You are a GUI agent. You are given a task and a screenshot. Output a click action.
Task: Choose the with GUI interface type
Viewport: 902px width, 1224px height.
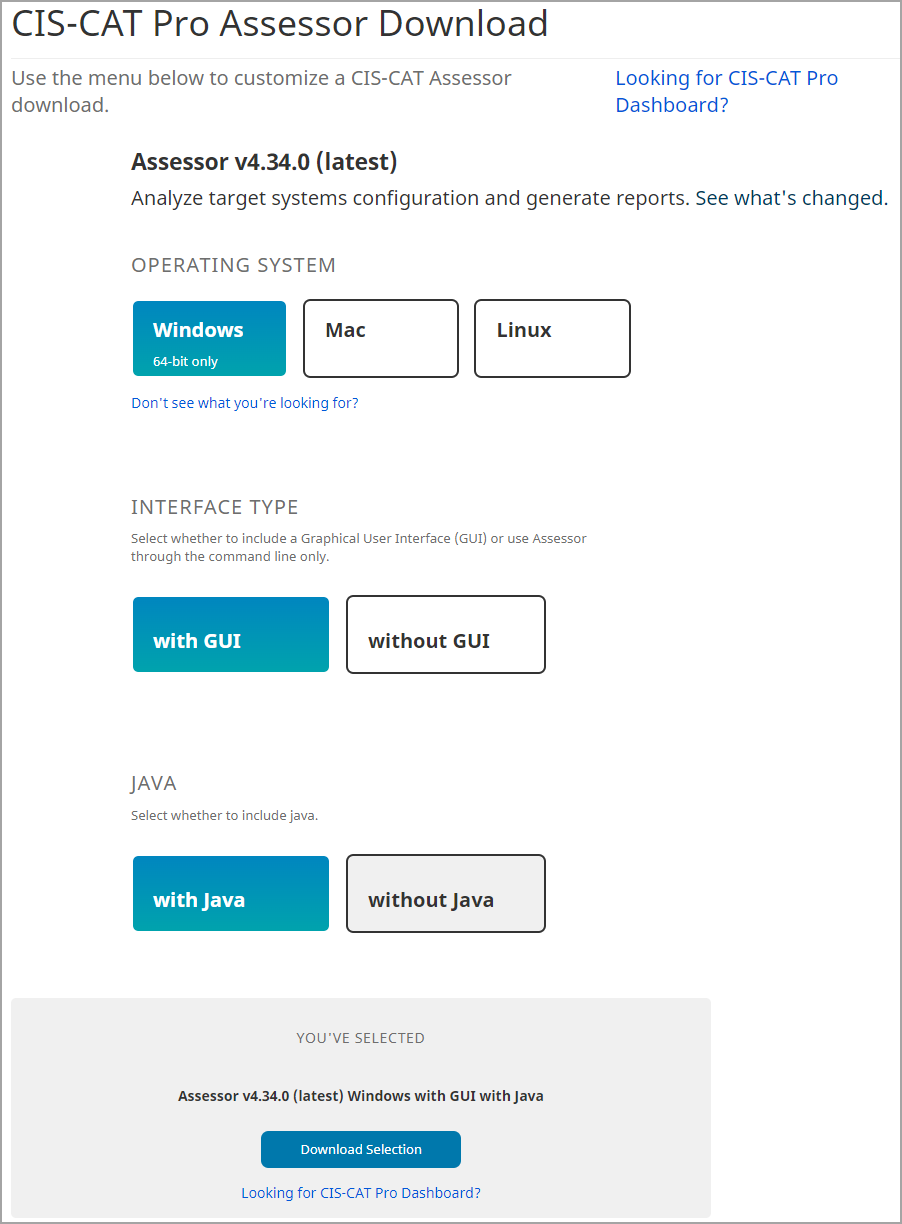coord(230,634)
